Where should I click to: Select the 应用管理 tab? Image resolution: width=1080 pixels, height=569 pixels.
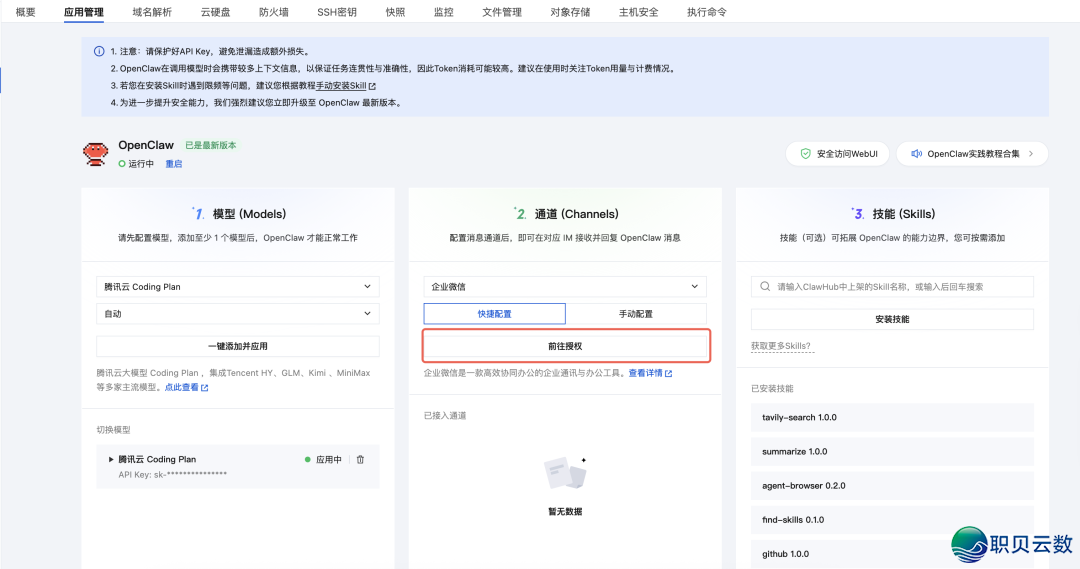point(84,12)
